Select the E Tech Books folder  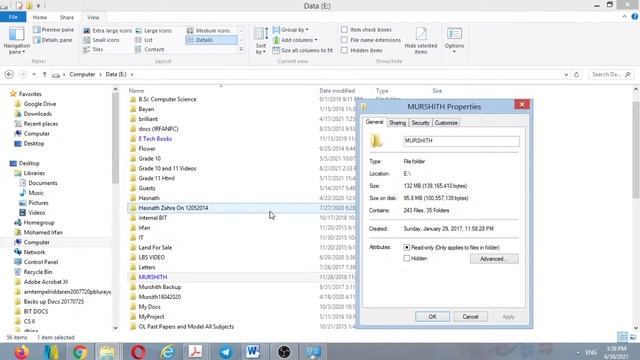click(x=155, y=139)
